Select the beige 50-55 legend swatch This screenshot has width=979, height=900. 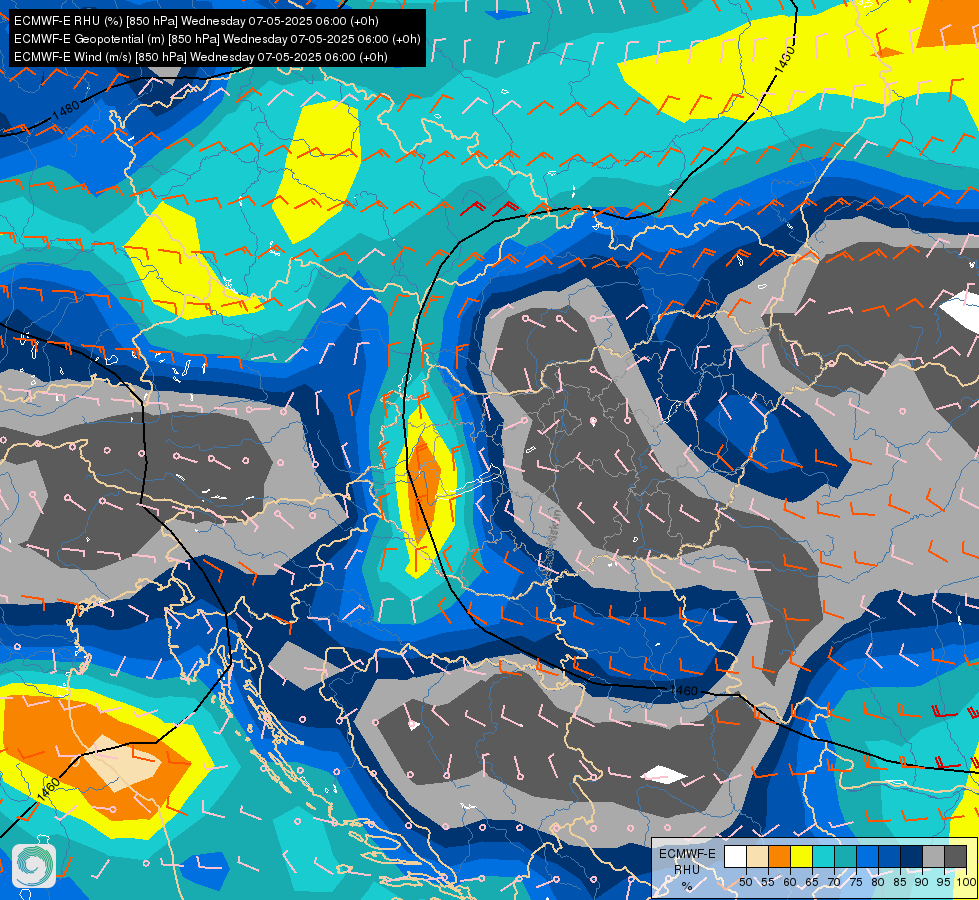click(757, 856)
